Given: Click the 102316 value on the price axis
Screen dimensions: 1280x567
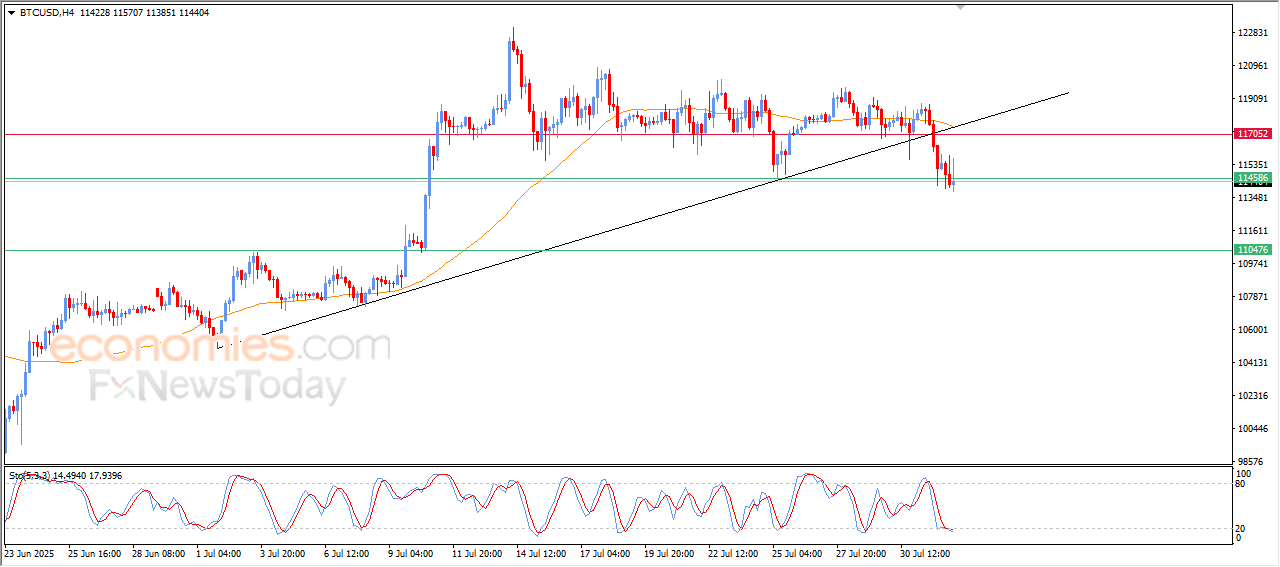Looking at the screenshot, I should [1253, 396].
